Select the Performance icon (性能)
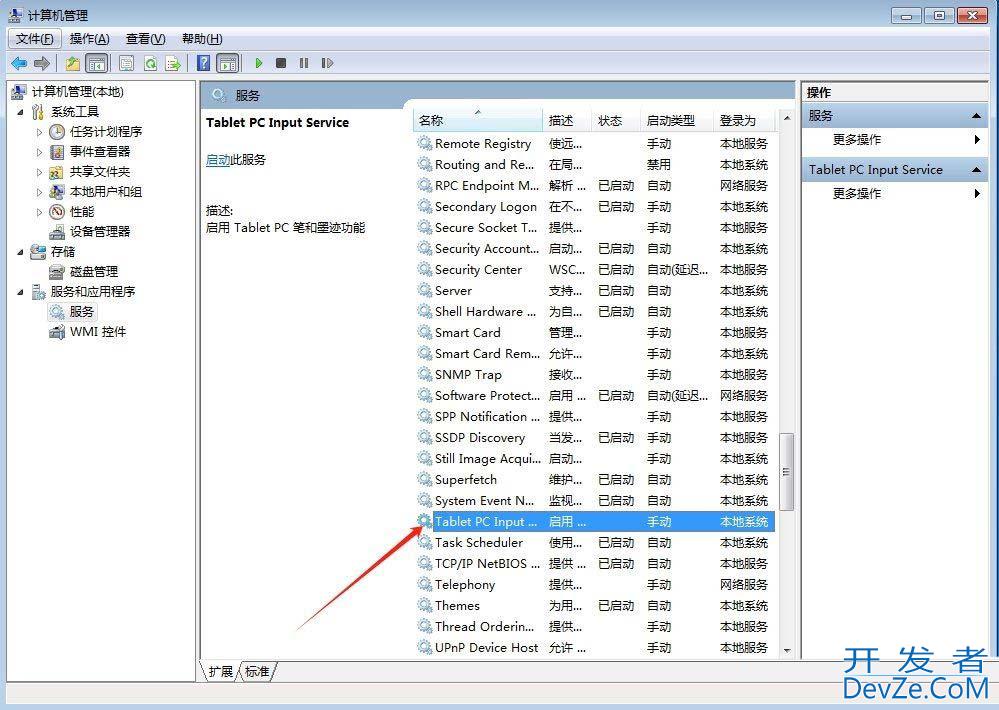The image size is (999, 710). (x=57, y=212)
